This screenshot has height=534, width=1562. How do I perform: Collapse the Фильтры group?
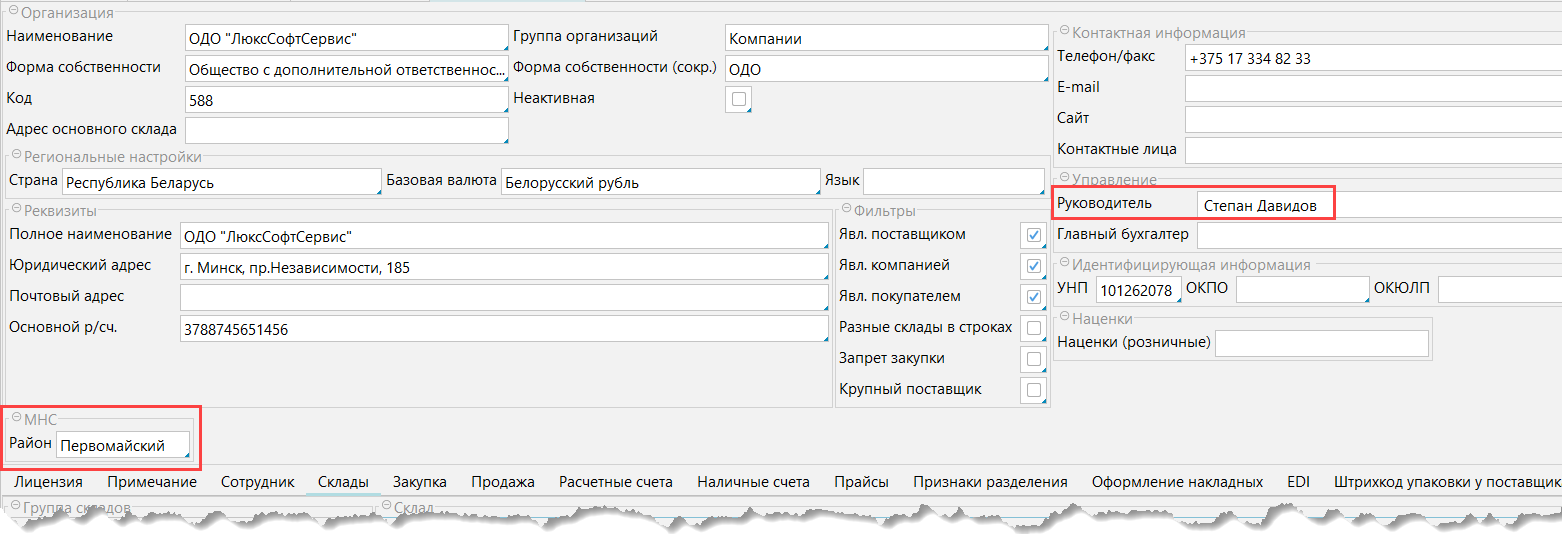tap(847, 210)
